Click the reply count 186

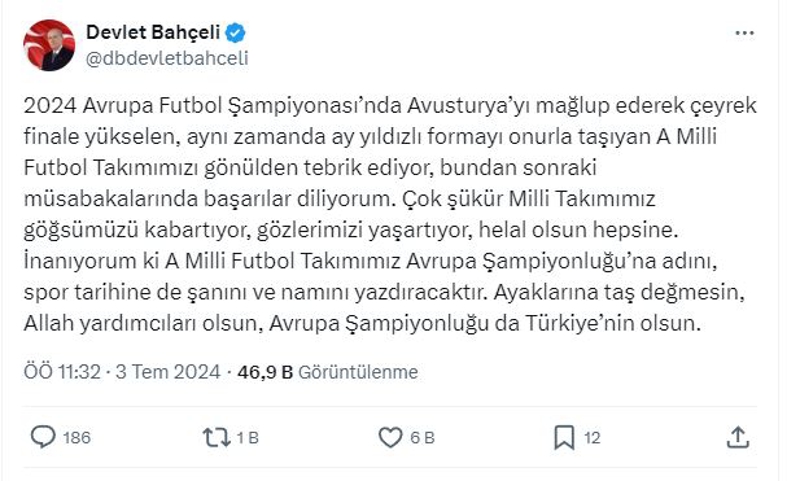click(77, 438)
